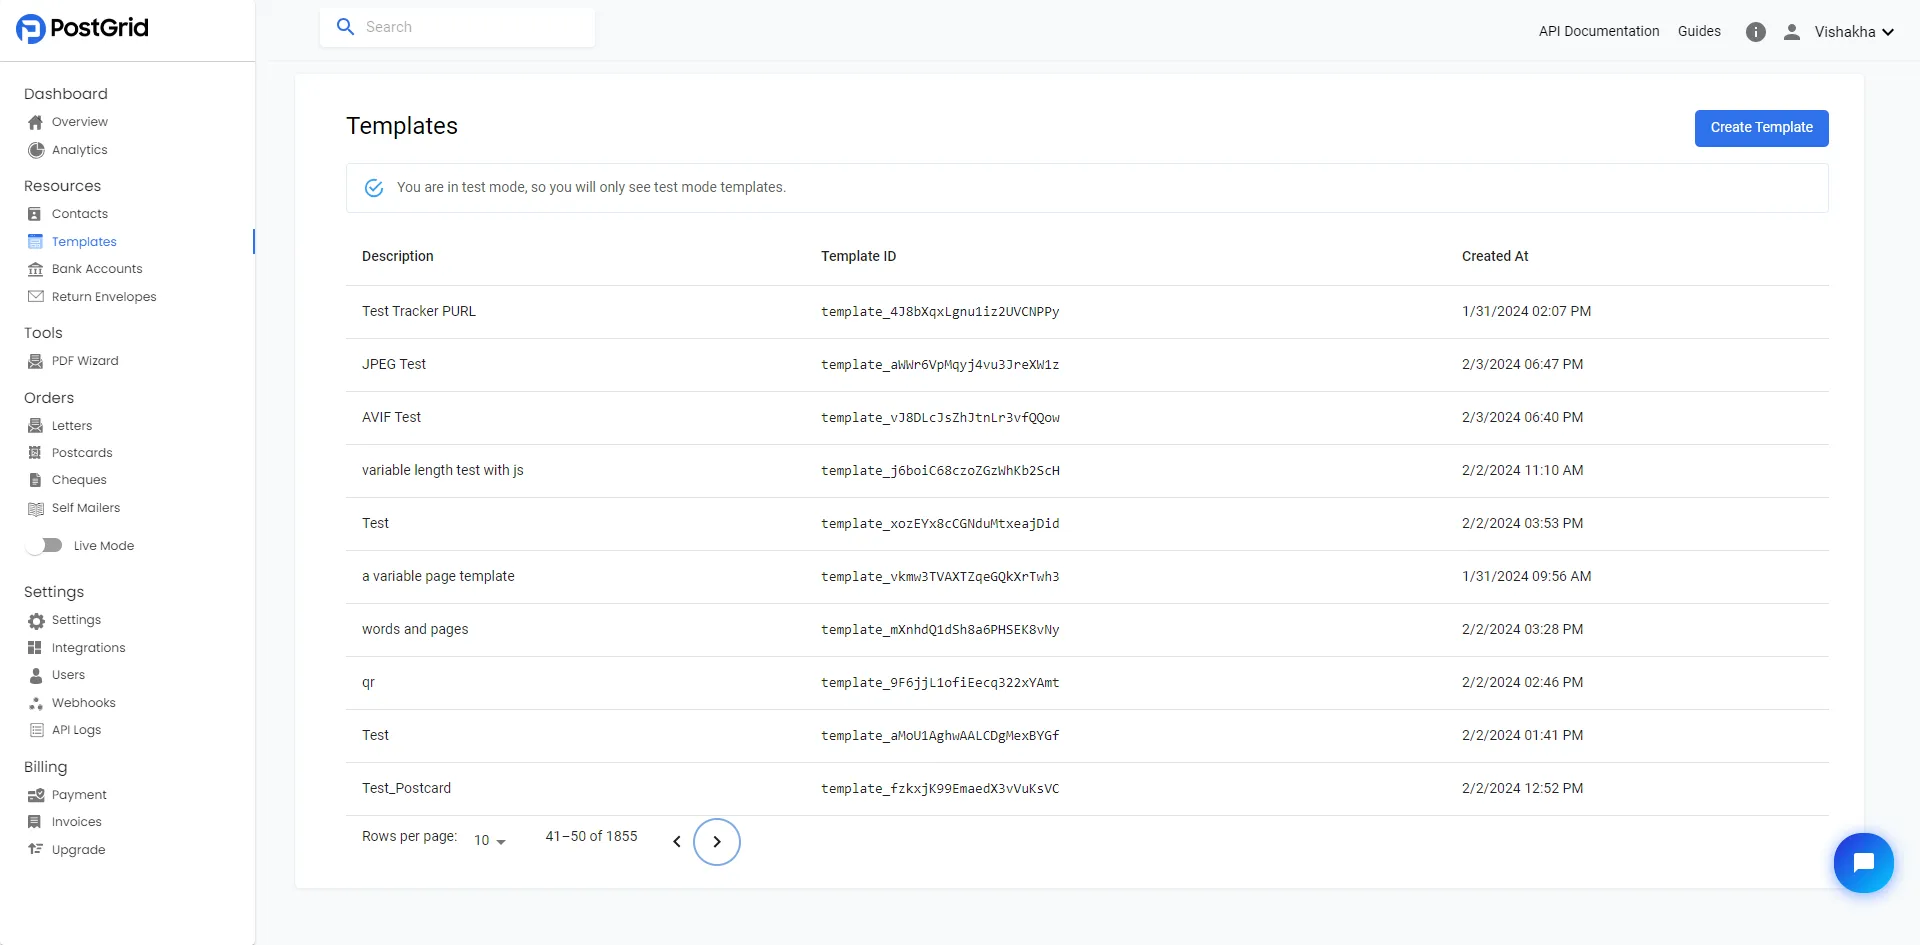Open Analytics via its pie chart icon

[x=35, y=150]
